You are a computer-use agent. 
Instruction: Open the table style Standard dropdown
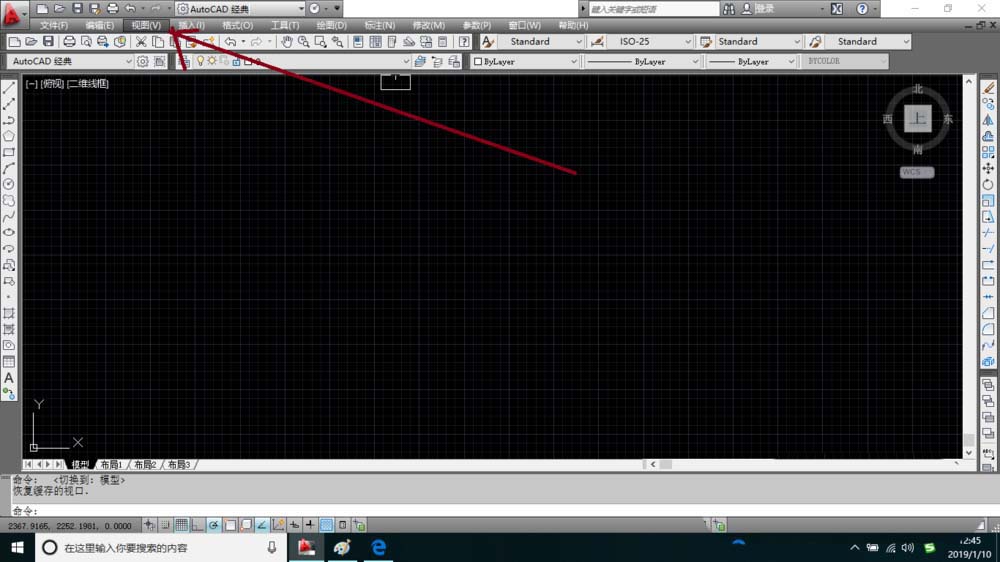(x=758, y=41)
